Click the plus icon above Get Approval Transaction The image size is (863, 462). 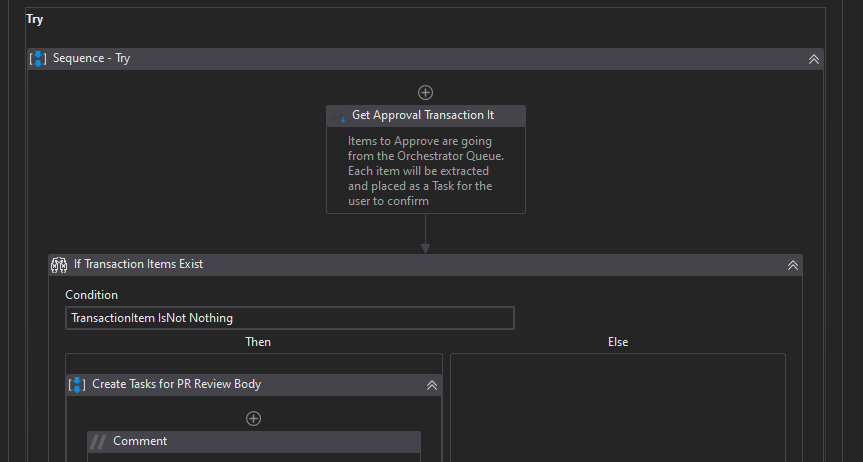coord(425,92)
